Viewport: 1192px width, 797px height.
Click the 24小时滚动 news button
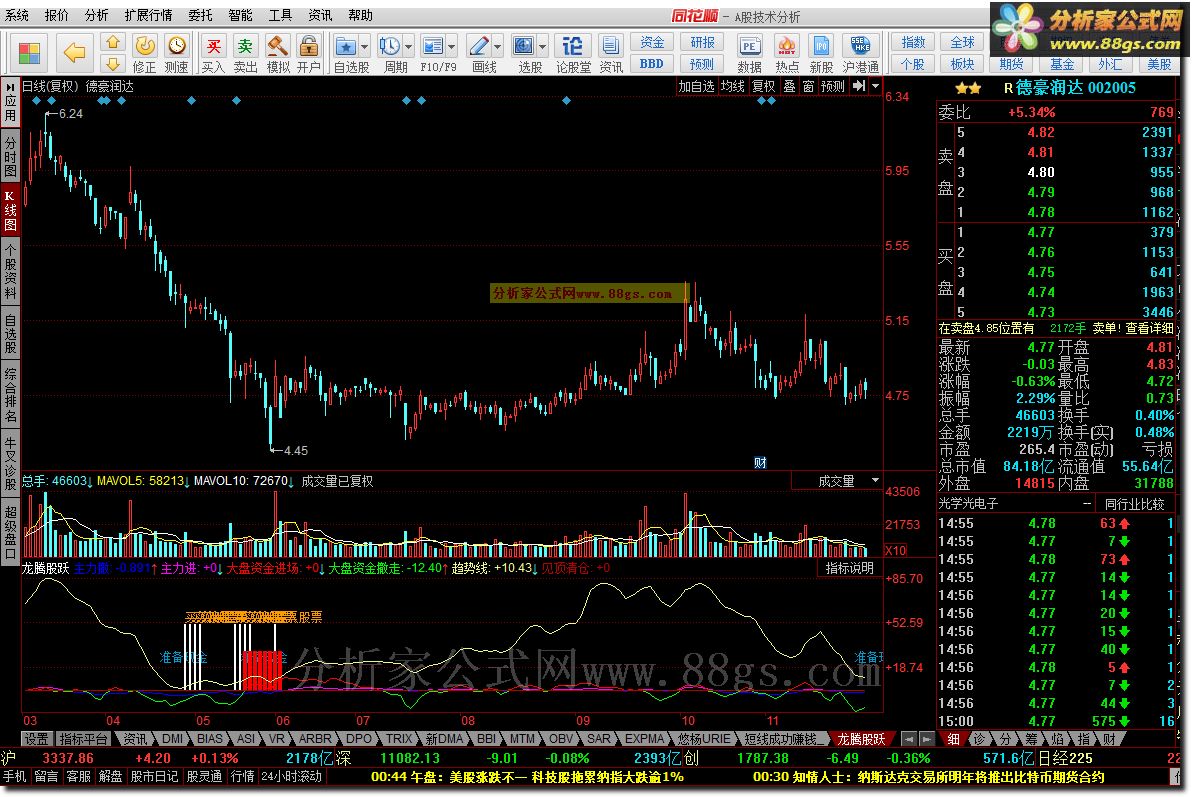(291, 776)
